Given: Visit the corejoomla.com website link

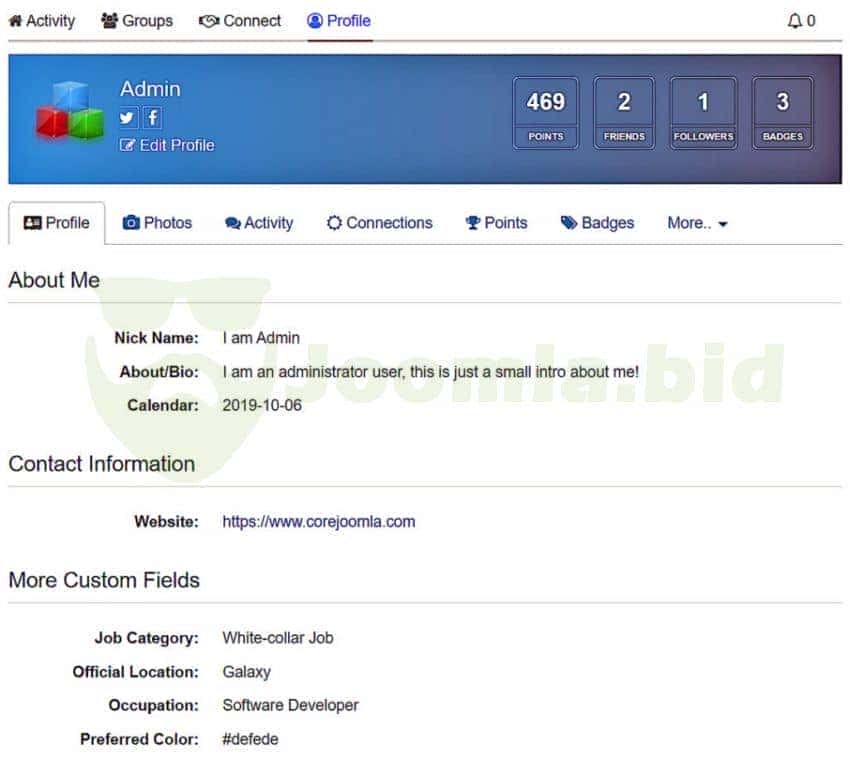Looking at the screenshot, I should [318, 521].
